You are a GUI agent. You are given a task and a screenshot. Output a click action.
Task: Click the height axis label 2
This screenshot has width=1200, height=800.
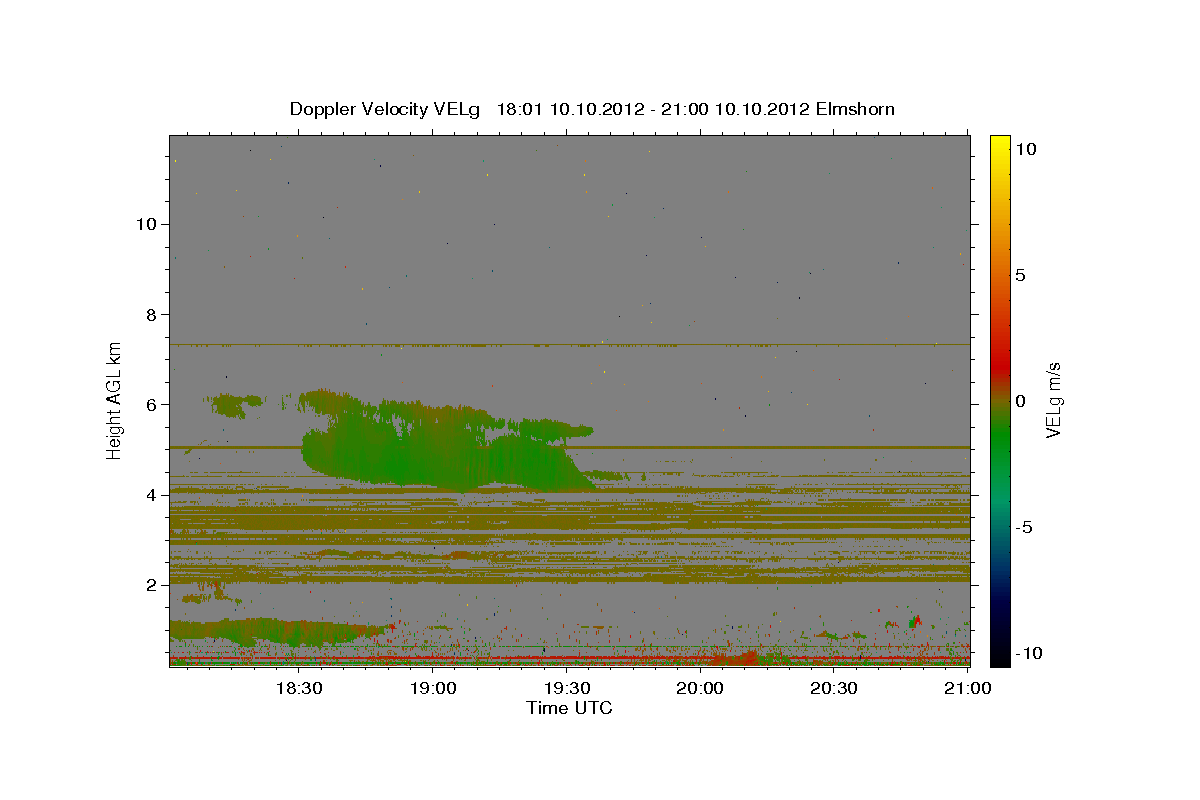(149, 585)
